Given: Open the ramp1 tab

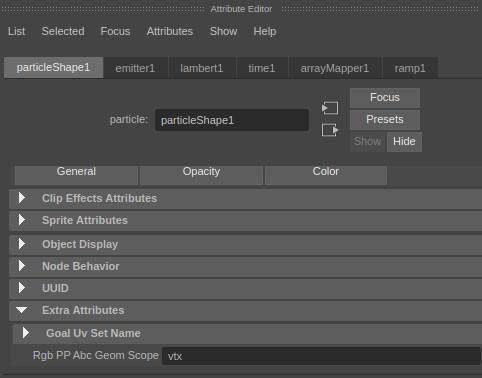Looking at the screenshot, I should 410,68.
